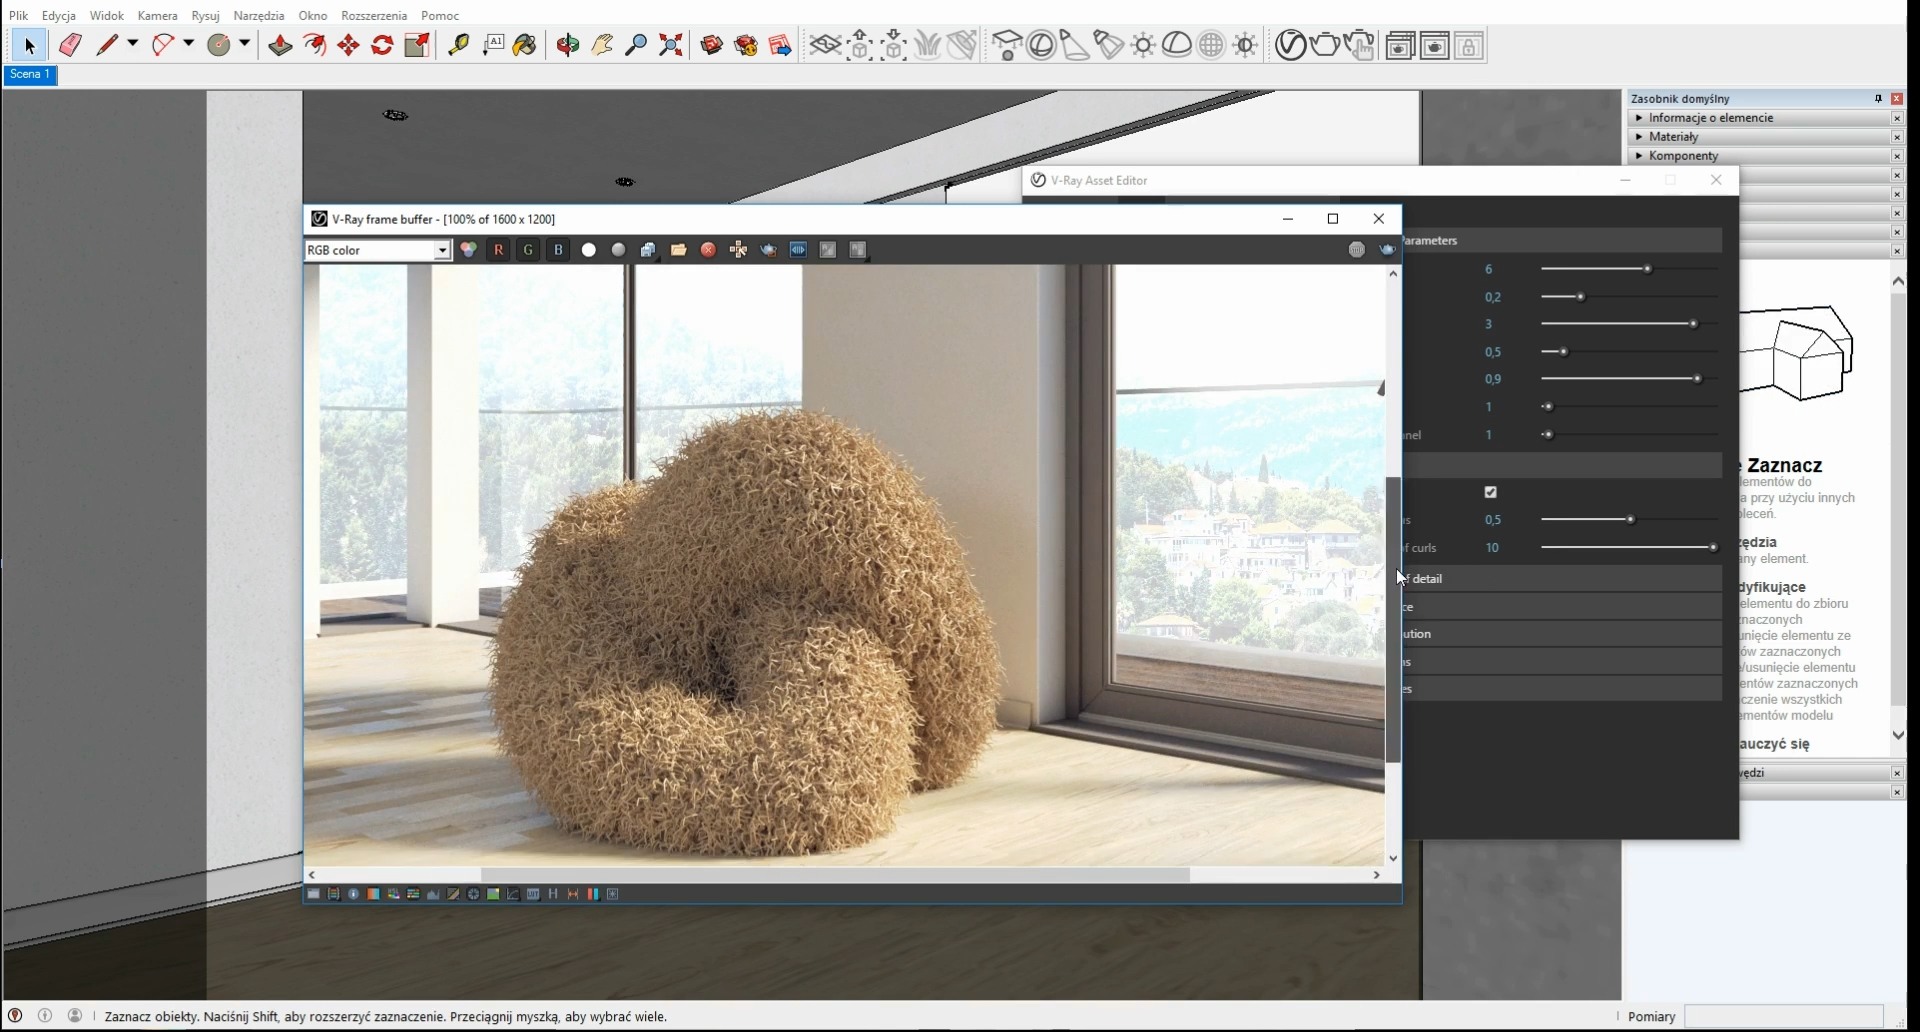This screenshot has width=1920, height=1032.
Task: Switch to Scena 1 tab
Action: [x=30, y=74]
